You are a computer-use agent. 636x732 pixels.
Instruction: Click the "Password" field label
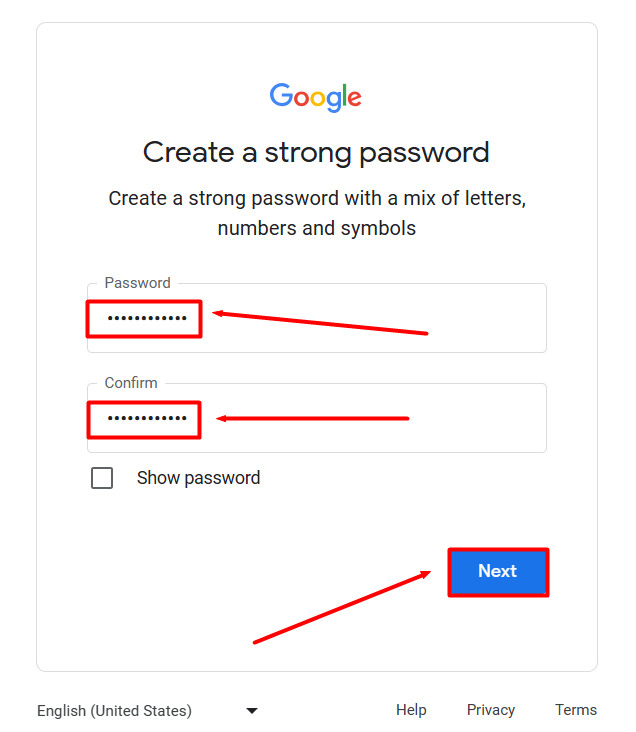(138, 283)
